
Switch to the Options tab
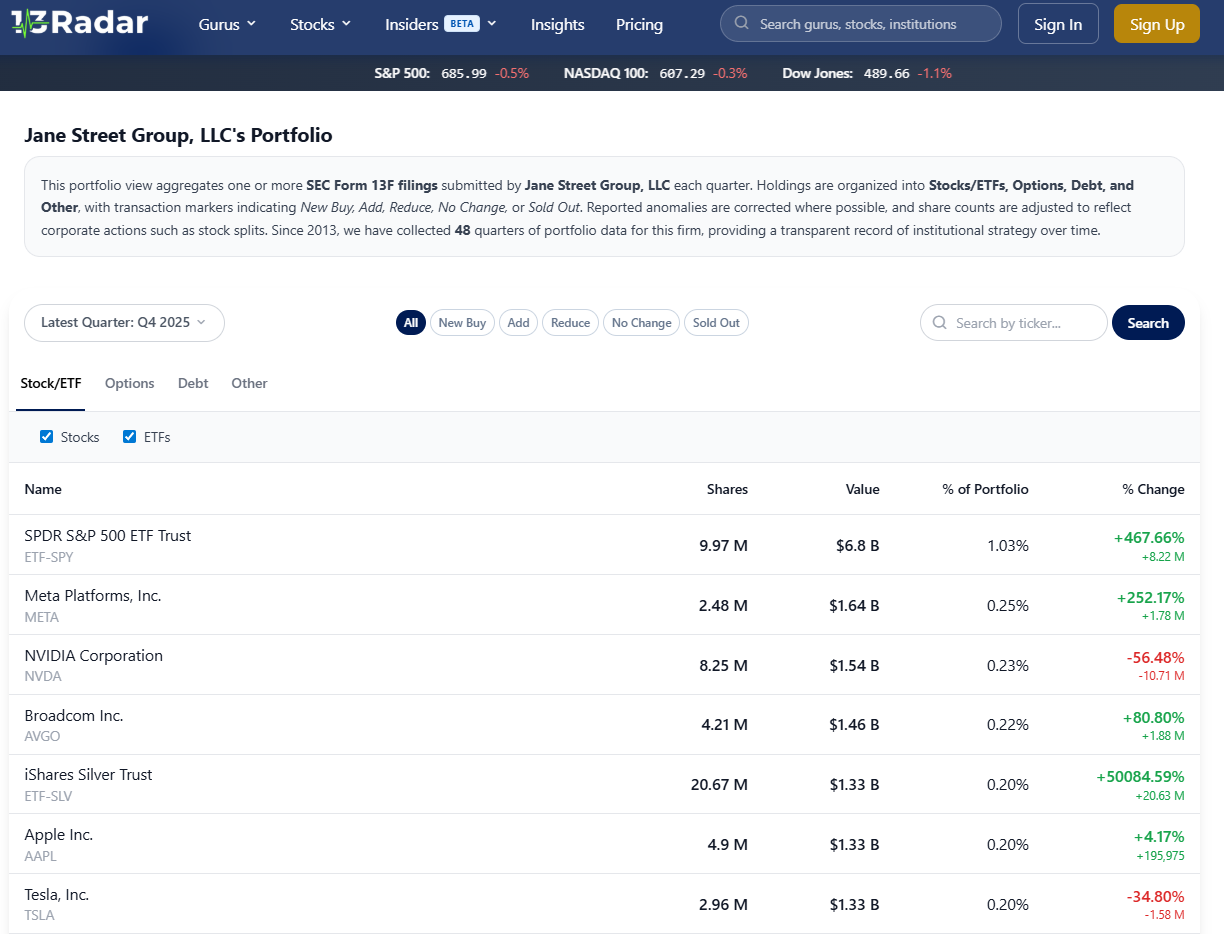click(x=130, y=383)
